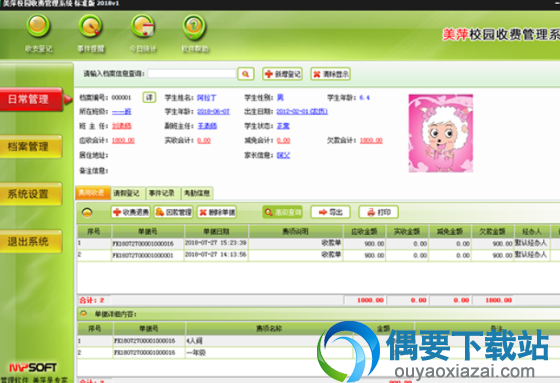
Task: Open the 软件帮助 help question-mark icon
Action: coord(195,33)
